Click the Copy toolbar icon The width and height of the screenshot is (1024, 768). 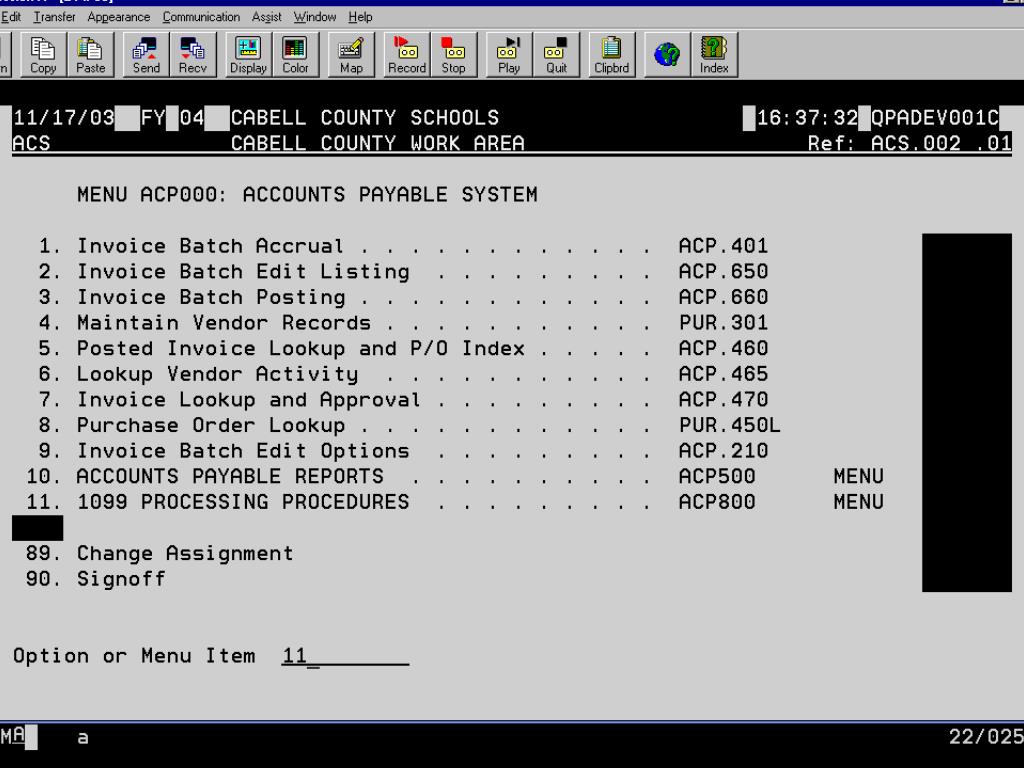tap(43, 55)
